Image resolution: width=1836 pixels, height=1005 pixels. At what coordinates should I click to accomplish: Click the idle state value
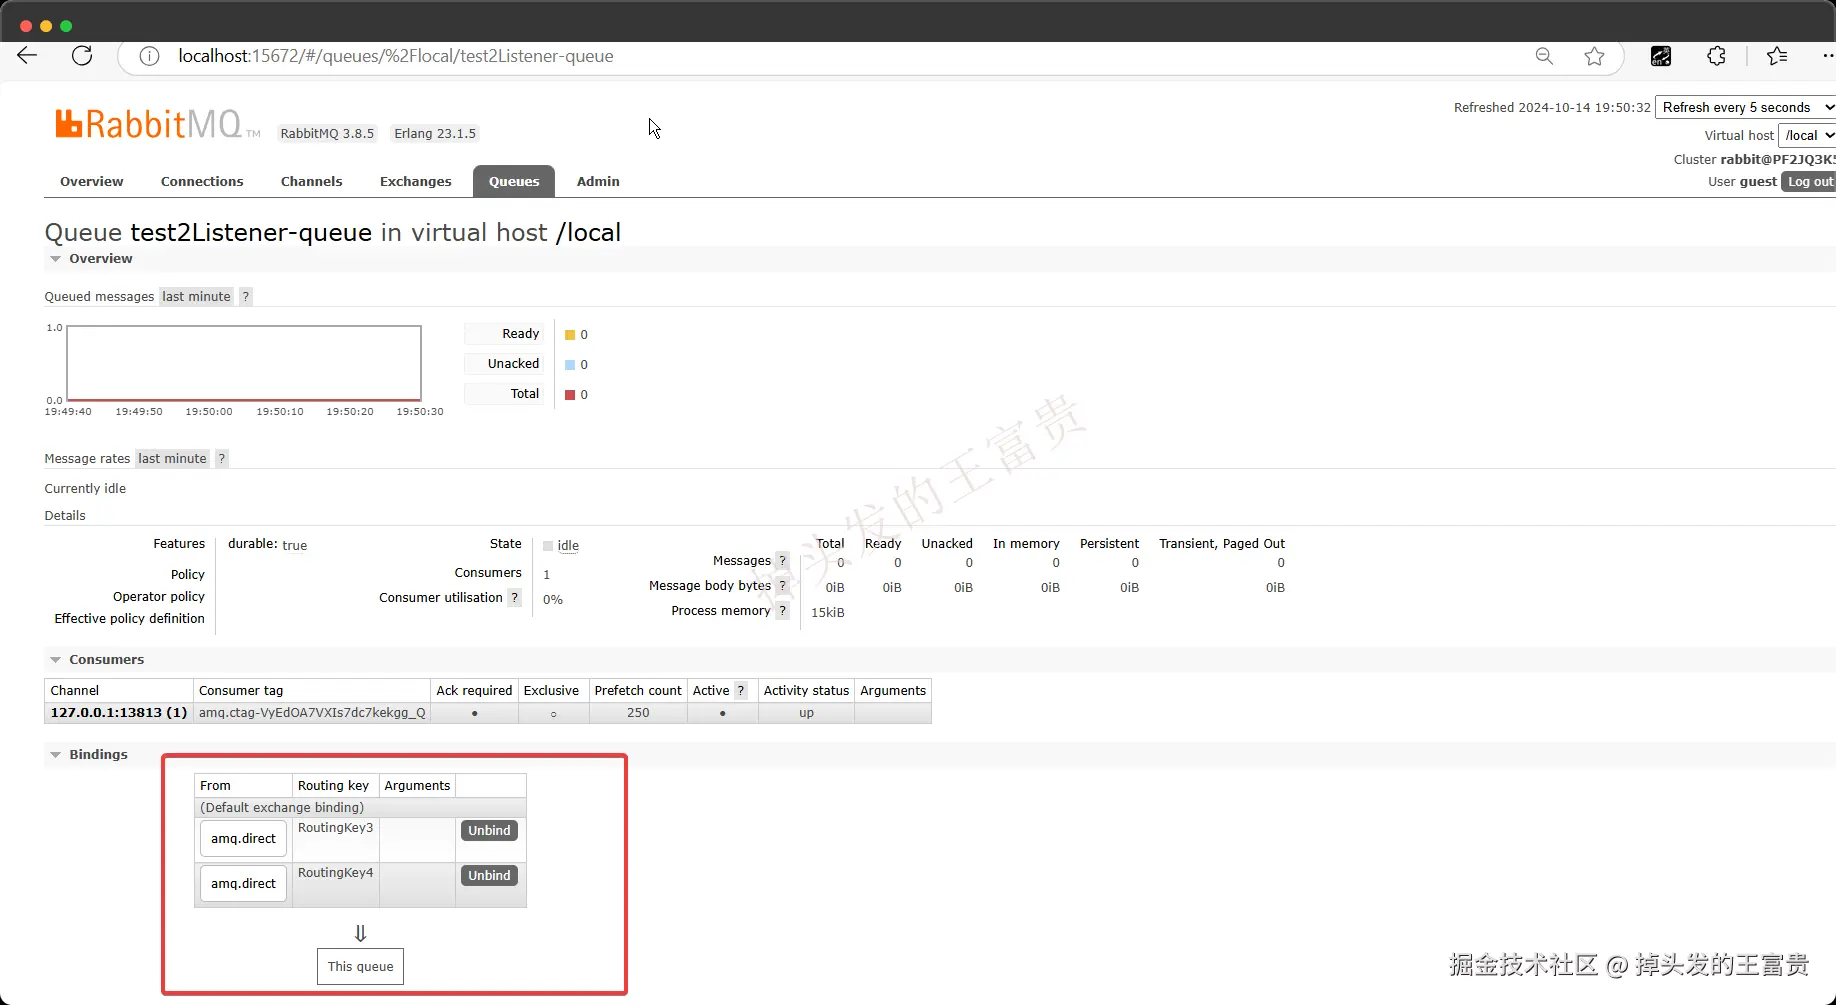[568, 546]
